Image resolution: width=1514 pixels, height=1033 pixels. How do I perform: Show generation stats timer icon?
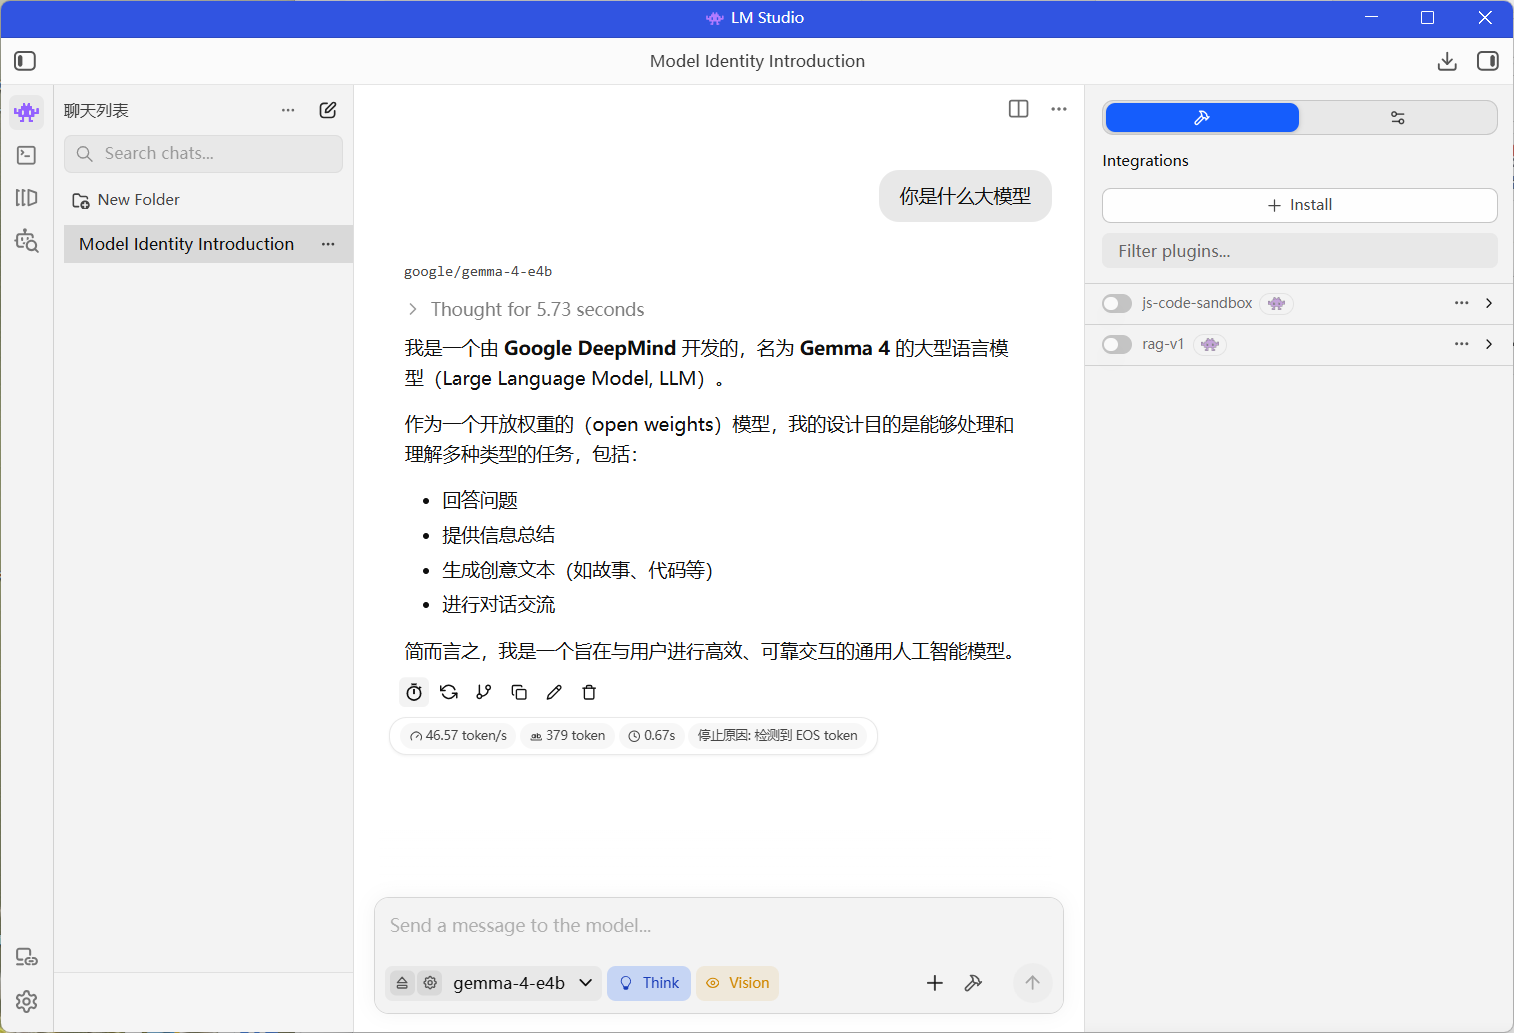click(414, 692)
